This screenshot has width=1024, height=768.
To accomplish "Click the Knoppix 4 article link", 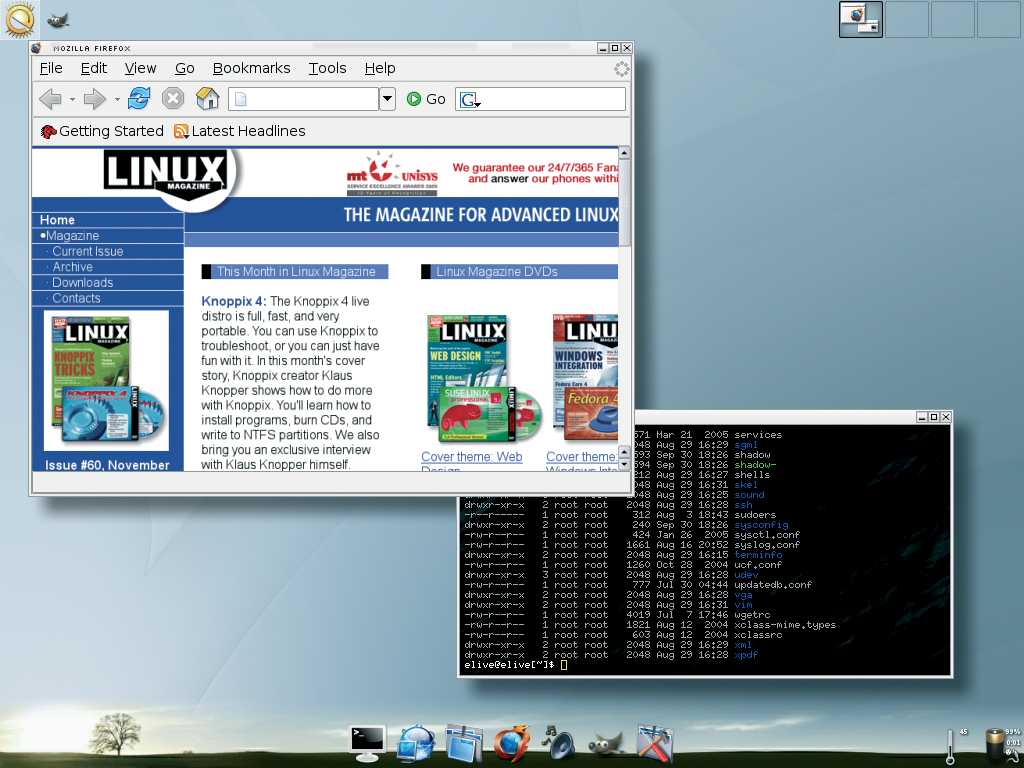I will coord(233,302).
